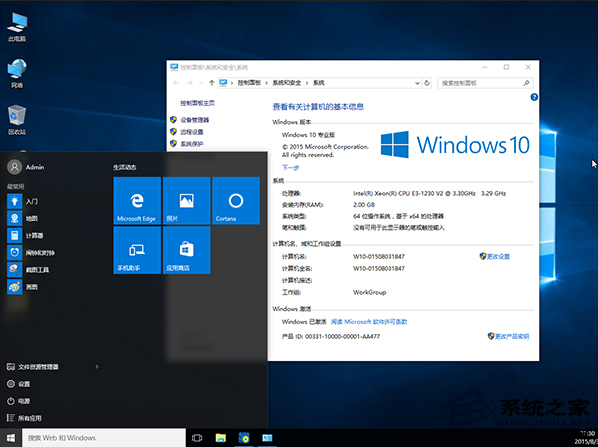The image size is (598, 447).
Task: Click the Windows Start button
Action: 11,438
